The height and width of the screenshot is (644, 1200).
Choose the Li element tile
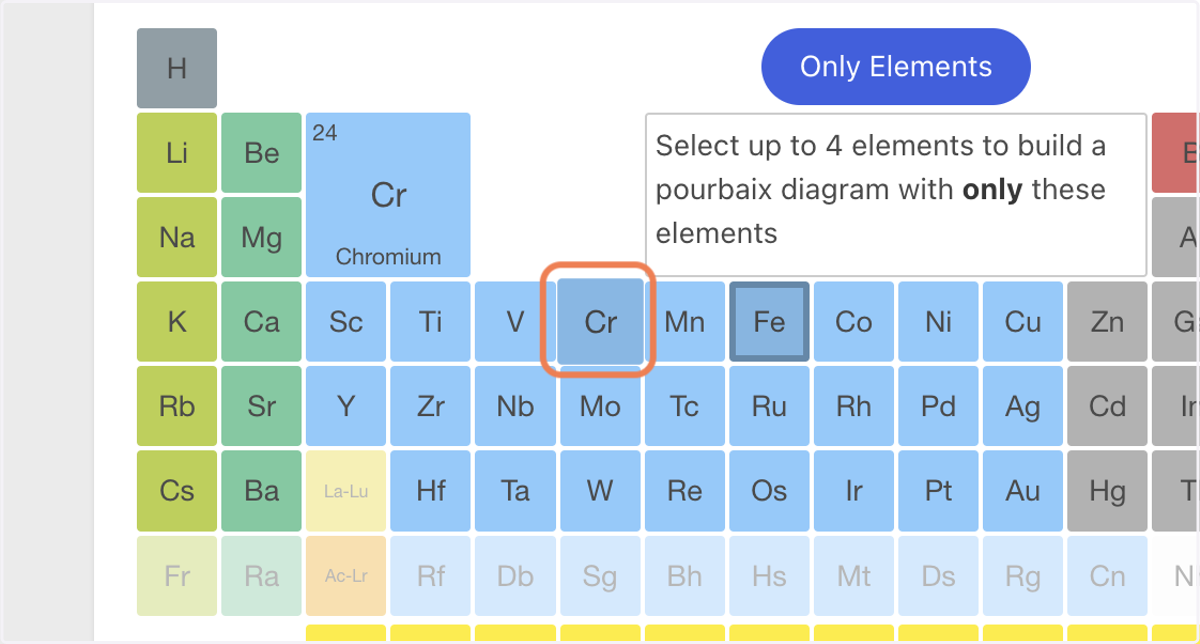(177, 153)
